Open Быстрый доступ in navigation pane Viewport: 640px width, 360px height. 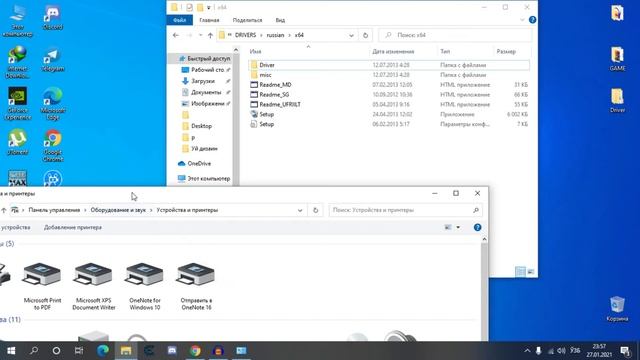tap(204, 58)
